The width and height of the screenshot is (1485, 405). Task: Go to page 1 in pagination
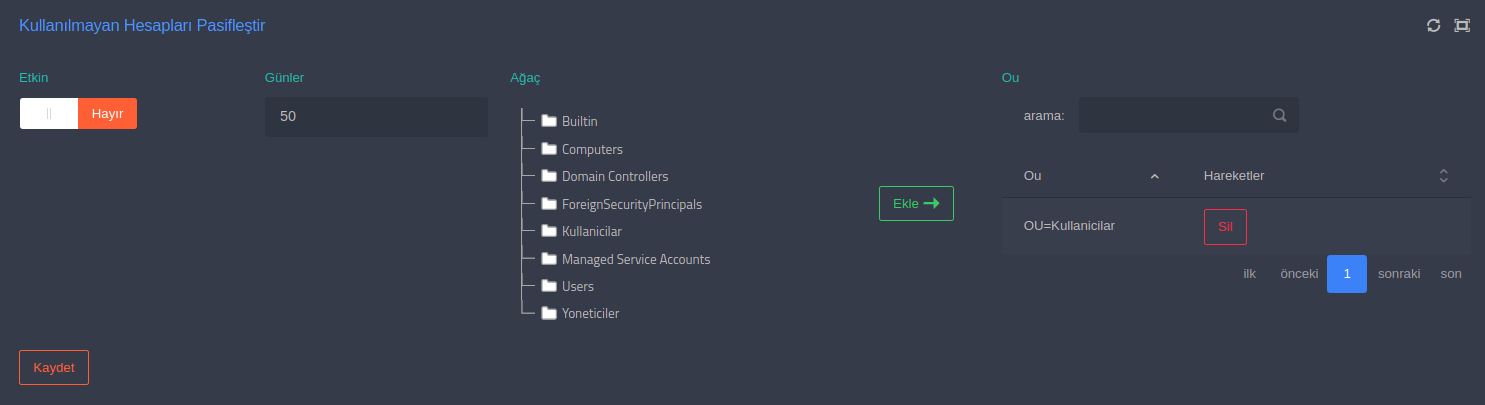(1347, 274)
